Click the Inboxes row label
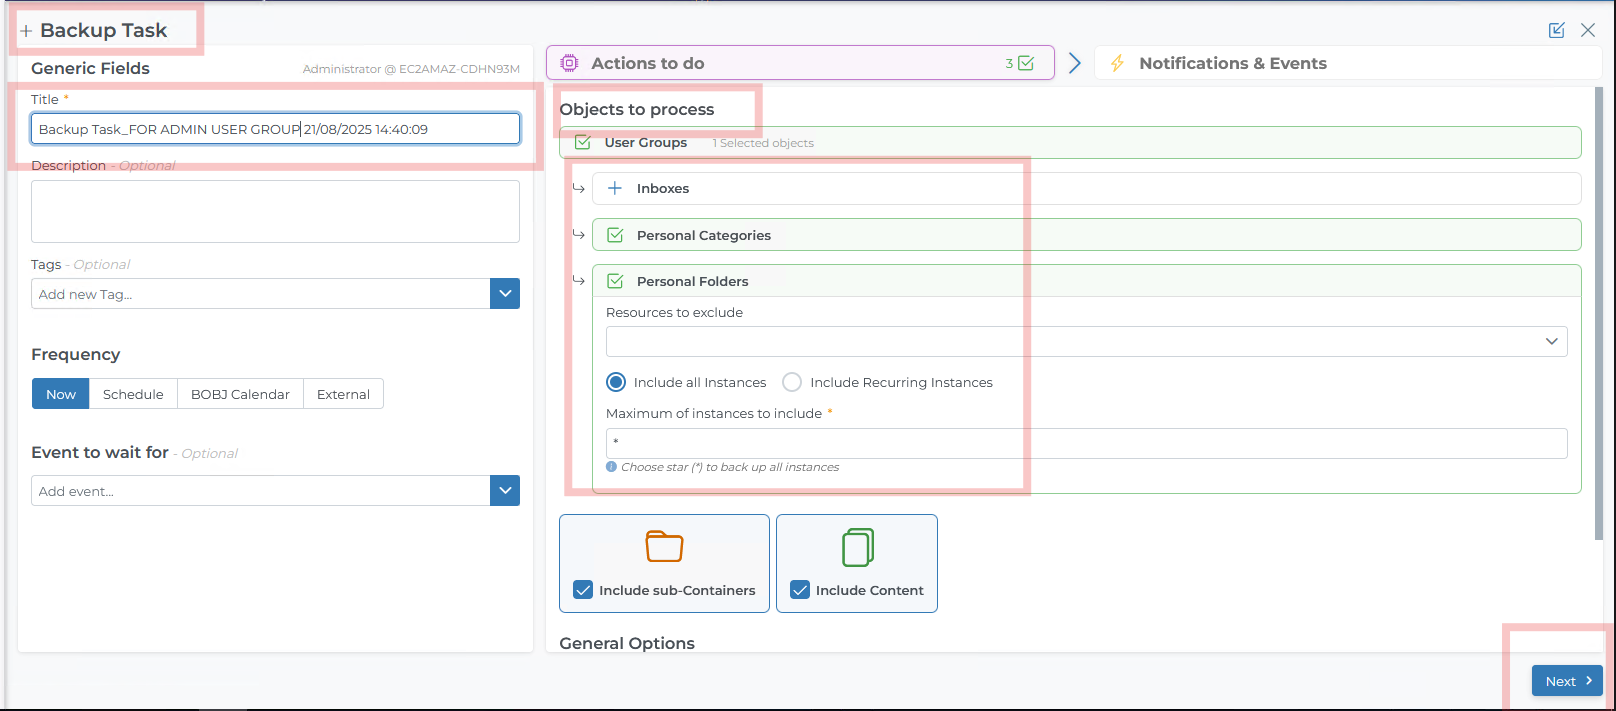The height and width of the screenshot is (711, 1616). [663, 188]
